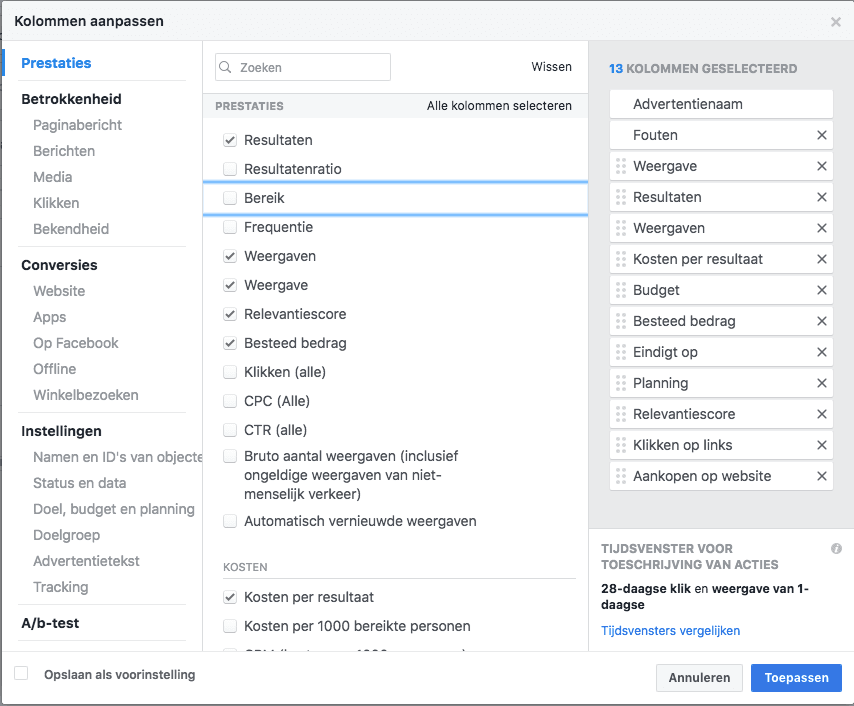Enable the "Frequentie" checkbox
Screen dimensions: 854x706
[x=230, y=228]
